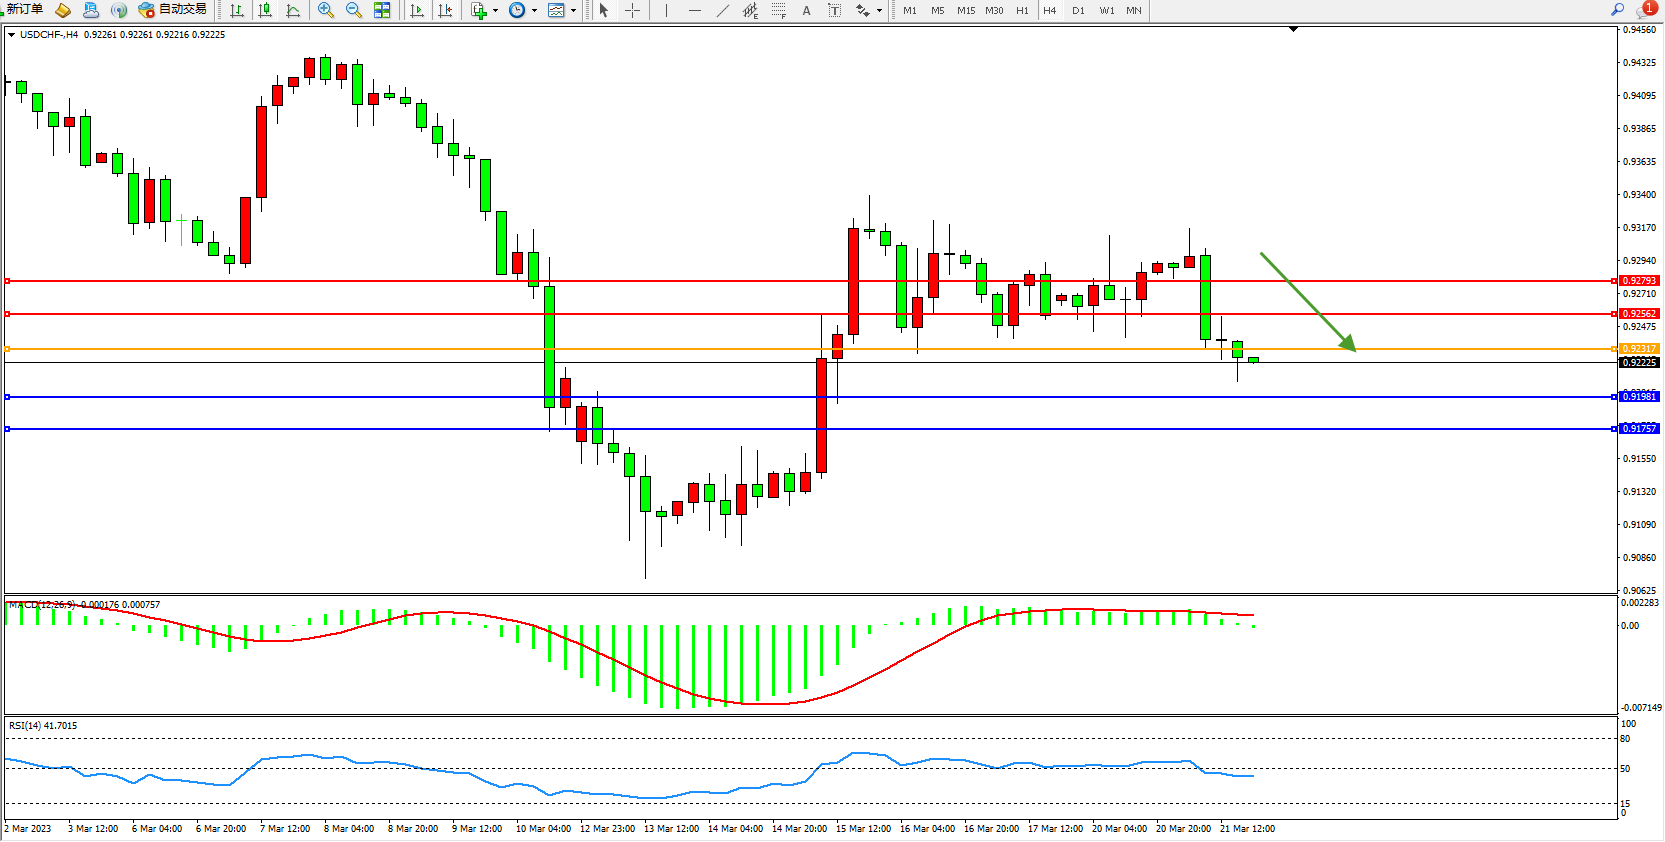Draw a vertical line on the chart
The height and width of the screenshot is (842, 1665).
(666, 10)
